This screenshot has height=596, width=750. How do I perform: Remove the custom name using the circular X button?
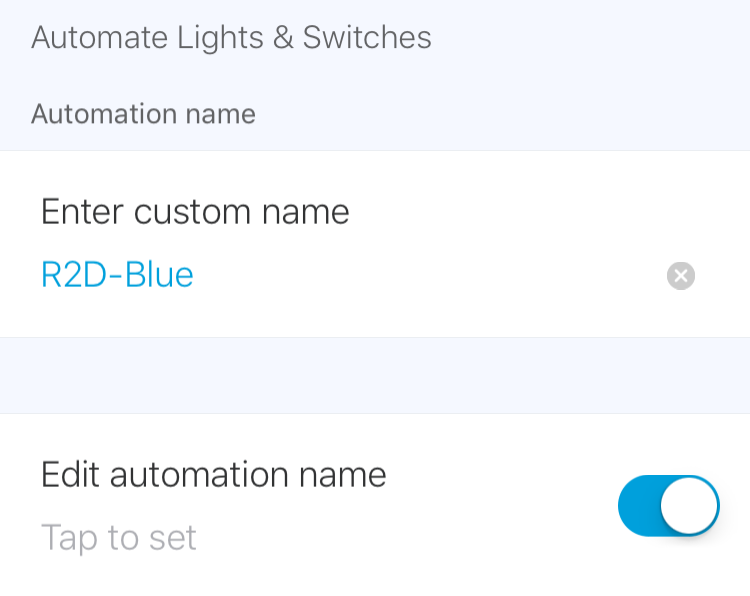click(681, 276)
